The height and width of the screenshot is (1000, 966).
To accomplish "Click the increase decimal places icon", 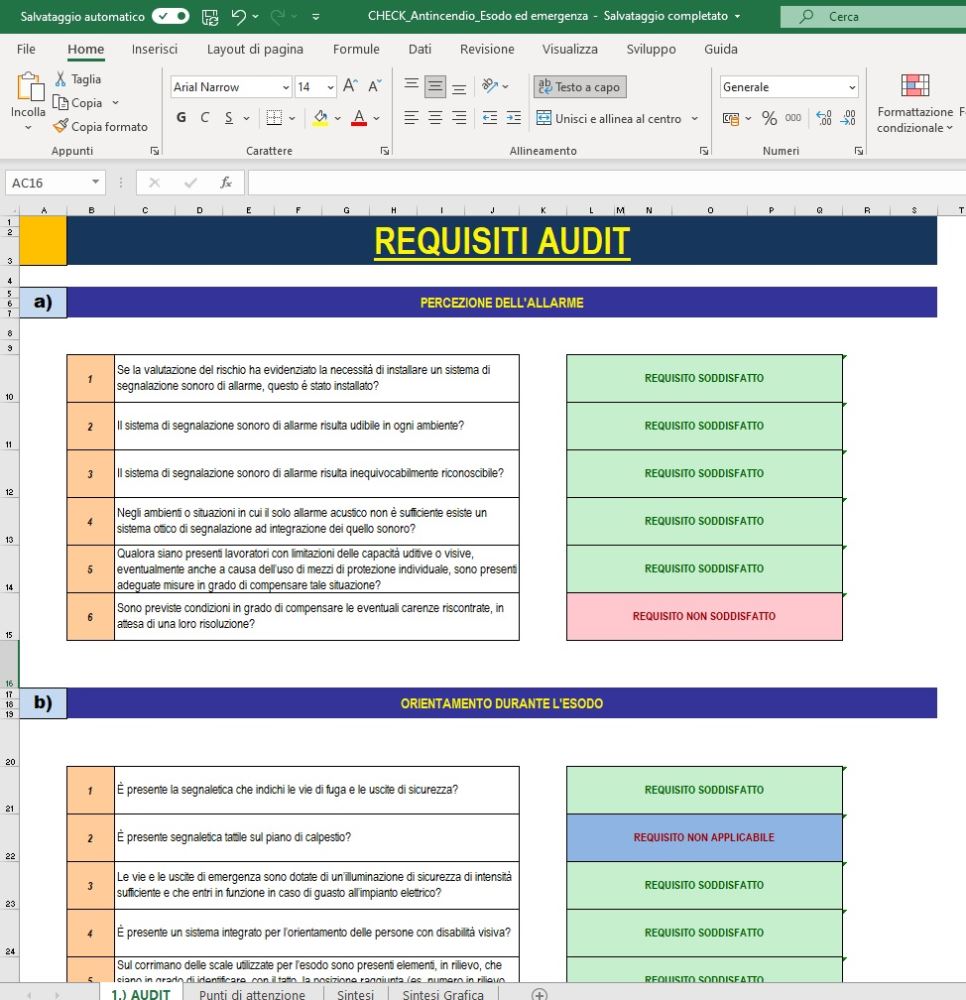I will click(824, 118).
